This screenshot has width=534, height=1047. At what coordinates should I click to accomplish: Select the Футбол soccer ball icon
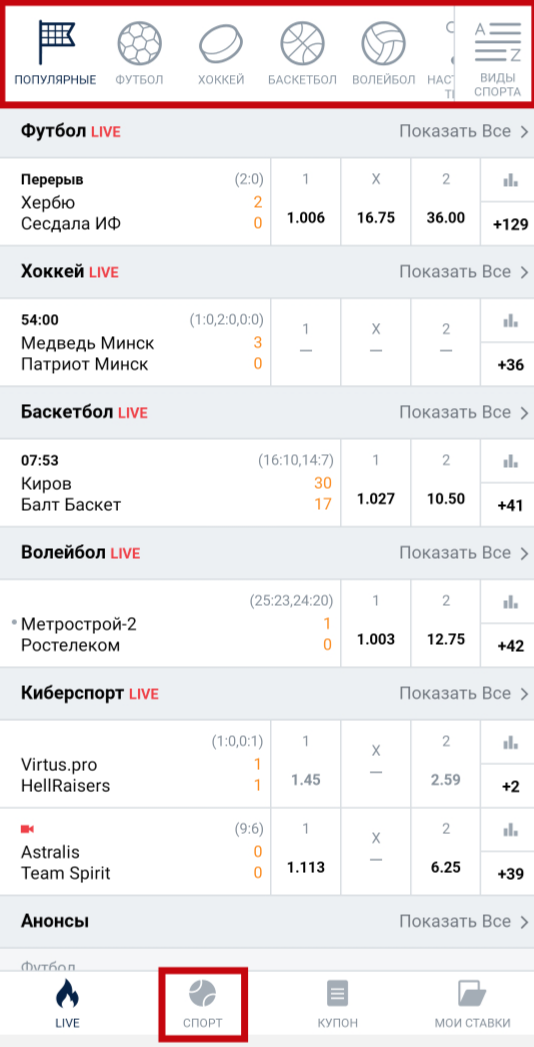(140, 45)
